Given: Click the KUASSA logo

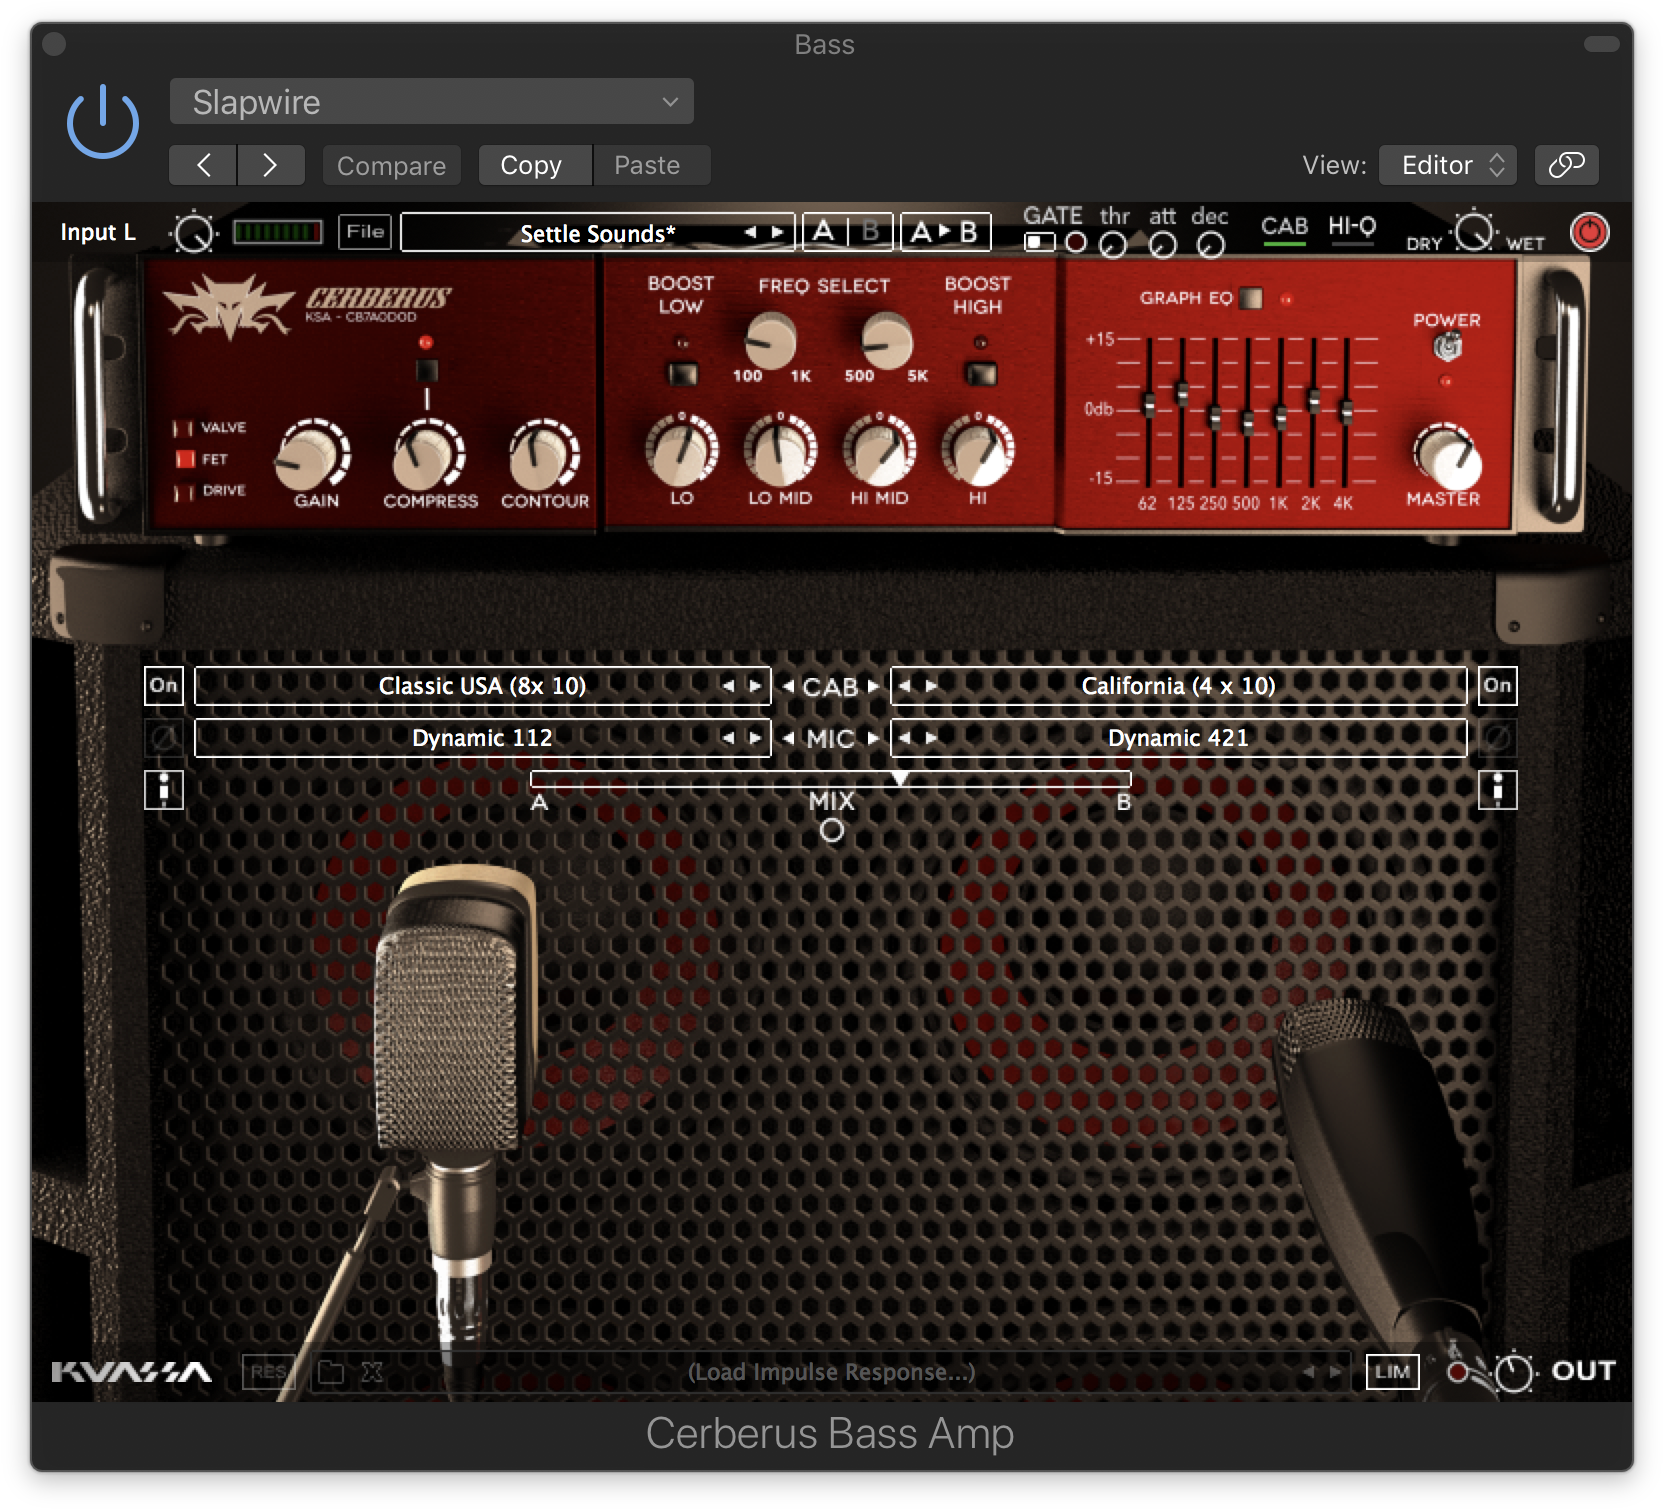Looking at the screenshot, I should click(131, 1372).
